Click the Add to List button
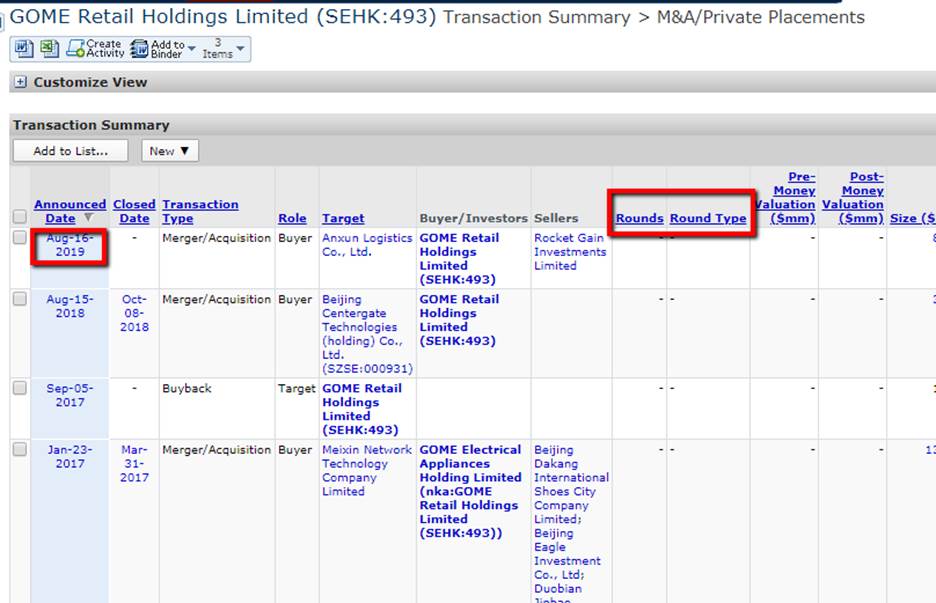This screenshot has width=936, height=603. (70, 151)
